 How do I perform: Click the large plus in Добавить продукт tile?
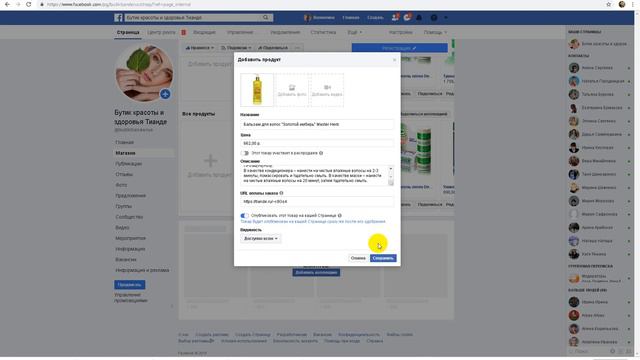(x=210, y=160)
